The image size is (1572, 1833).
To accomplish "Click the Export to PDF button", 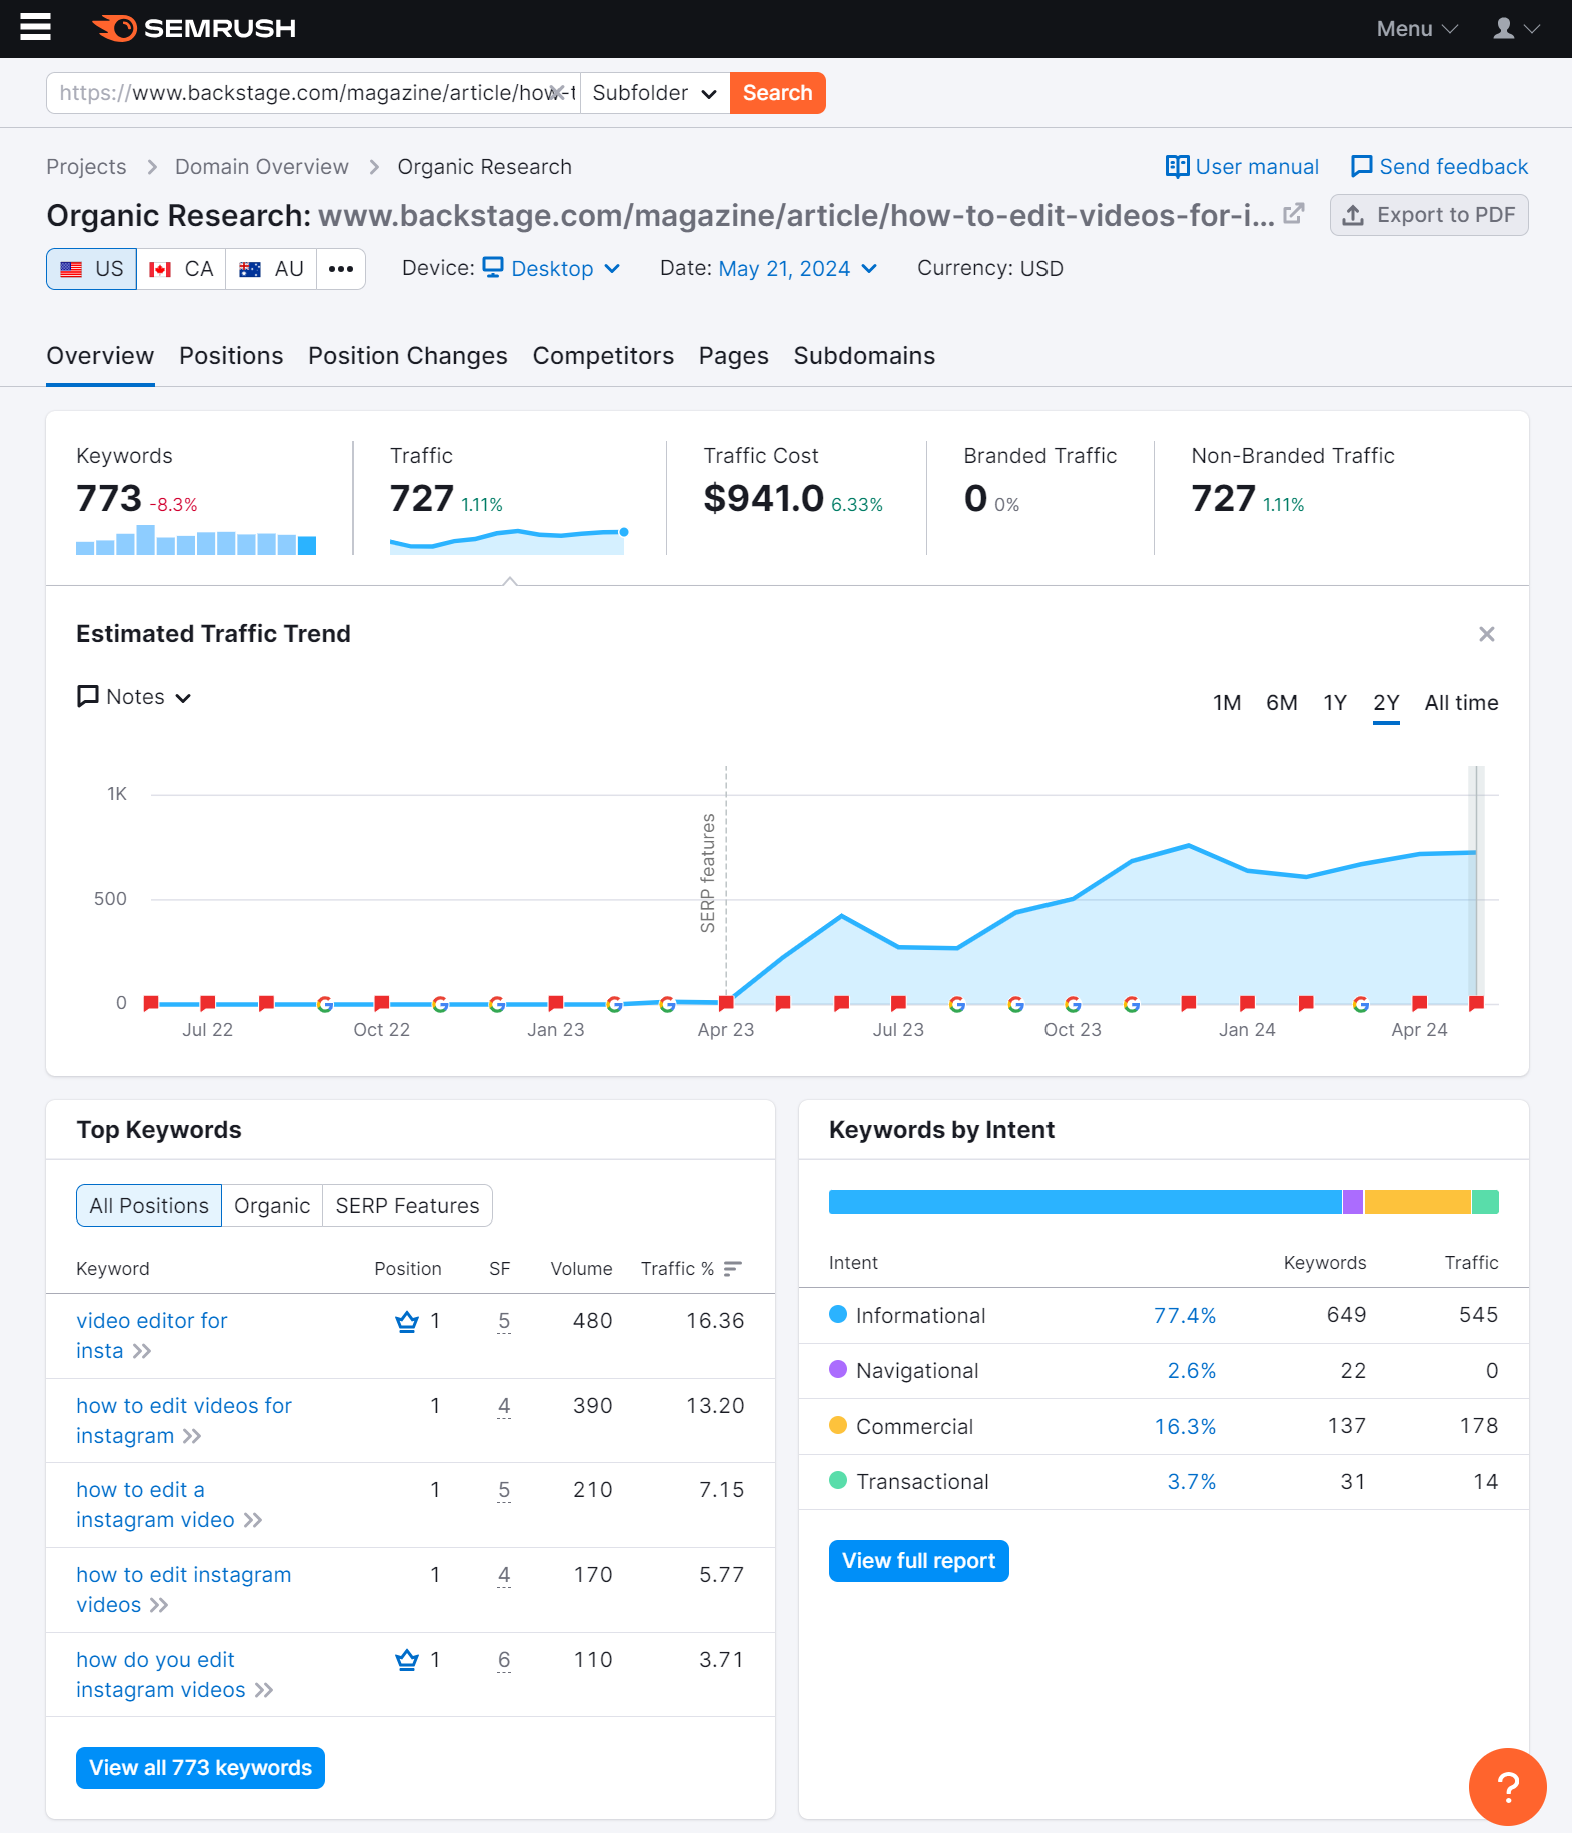I will point(1429,215).
